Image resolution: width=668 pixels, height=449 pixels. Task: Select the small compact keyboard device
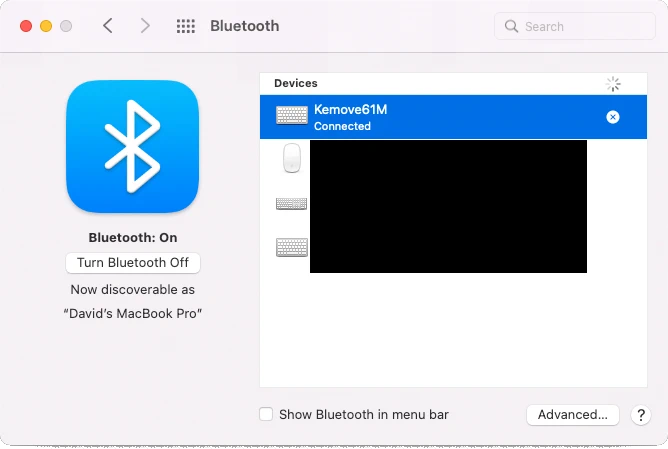point(291,204)
